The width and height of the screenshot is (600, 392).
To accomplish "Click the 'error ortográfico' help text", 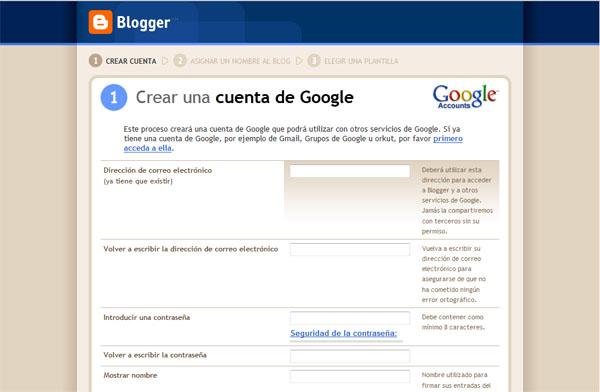I will (x=449, y=300).
